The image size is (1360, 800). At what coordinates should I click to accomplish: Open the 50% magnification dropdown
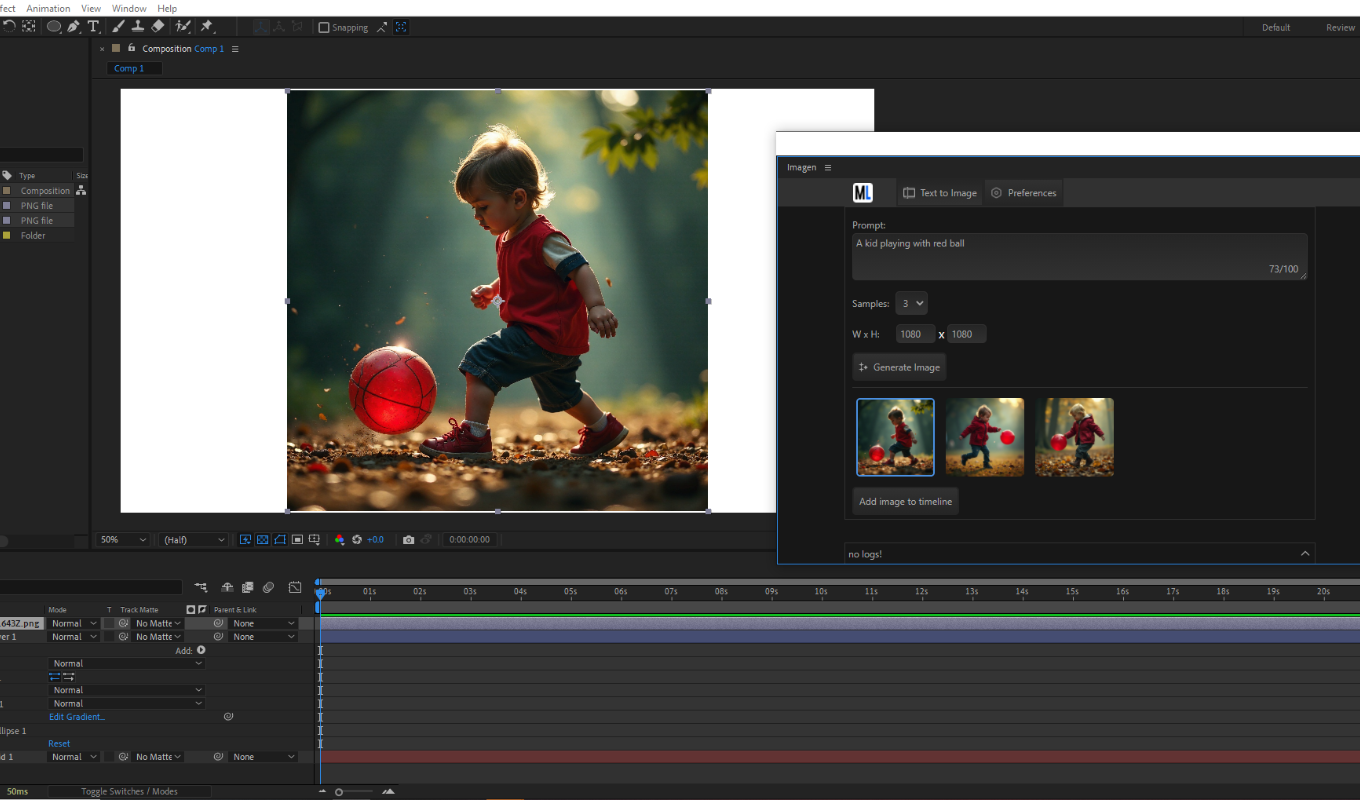point(122,539)
